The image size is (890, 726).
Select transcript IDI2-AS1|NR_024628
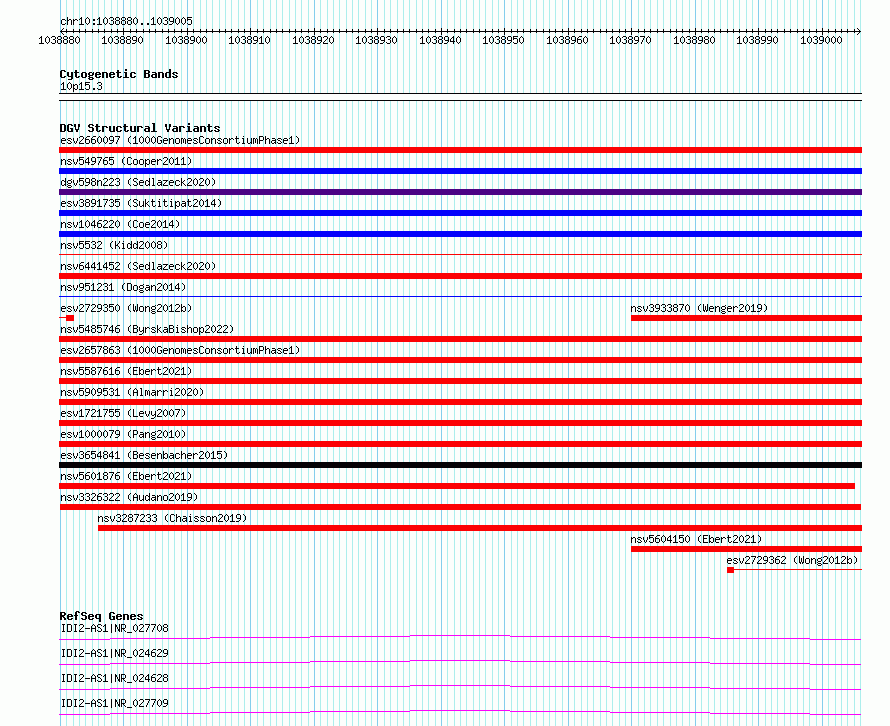click(115, 678)
